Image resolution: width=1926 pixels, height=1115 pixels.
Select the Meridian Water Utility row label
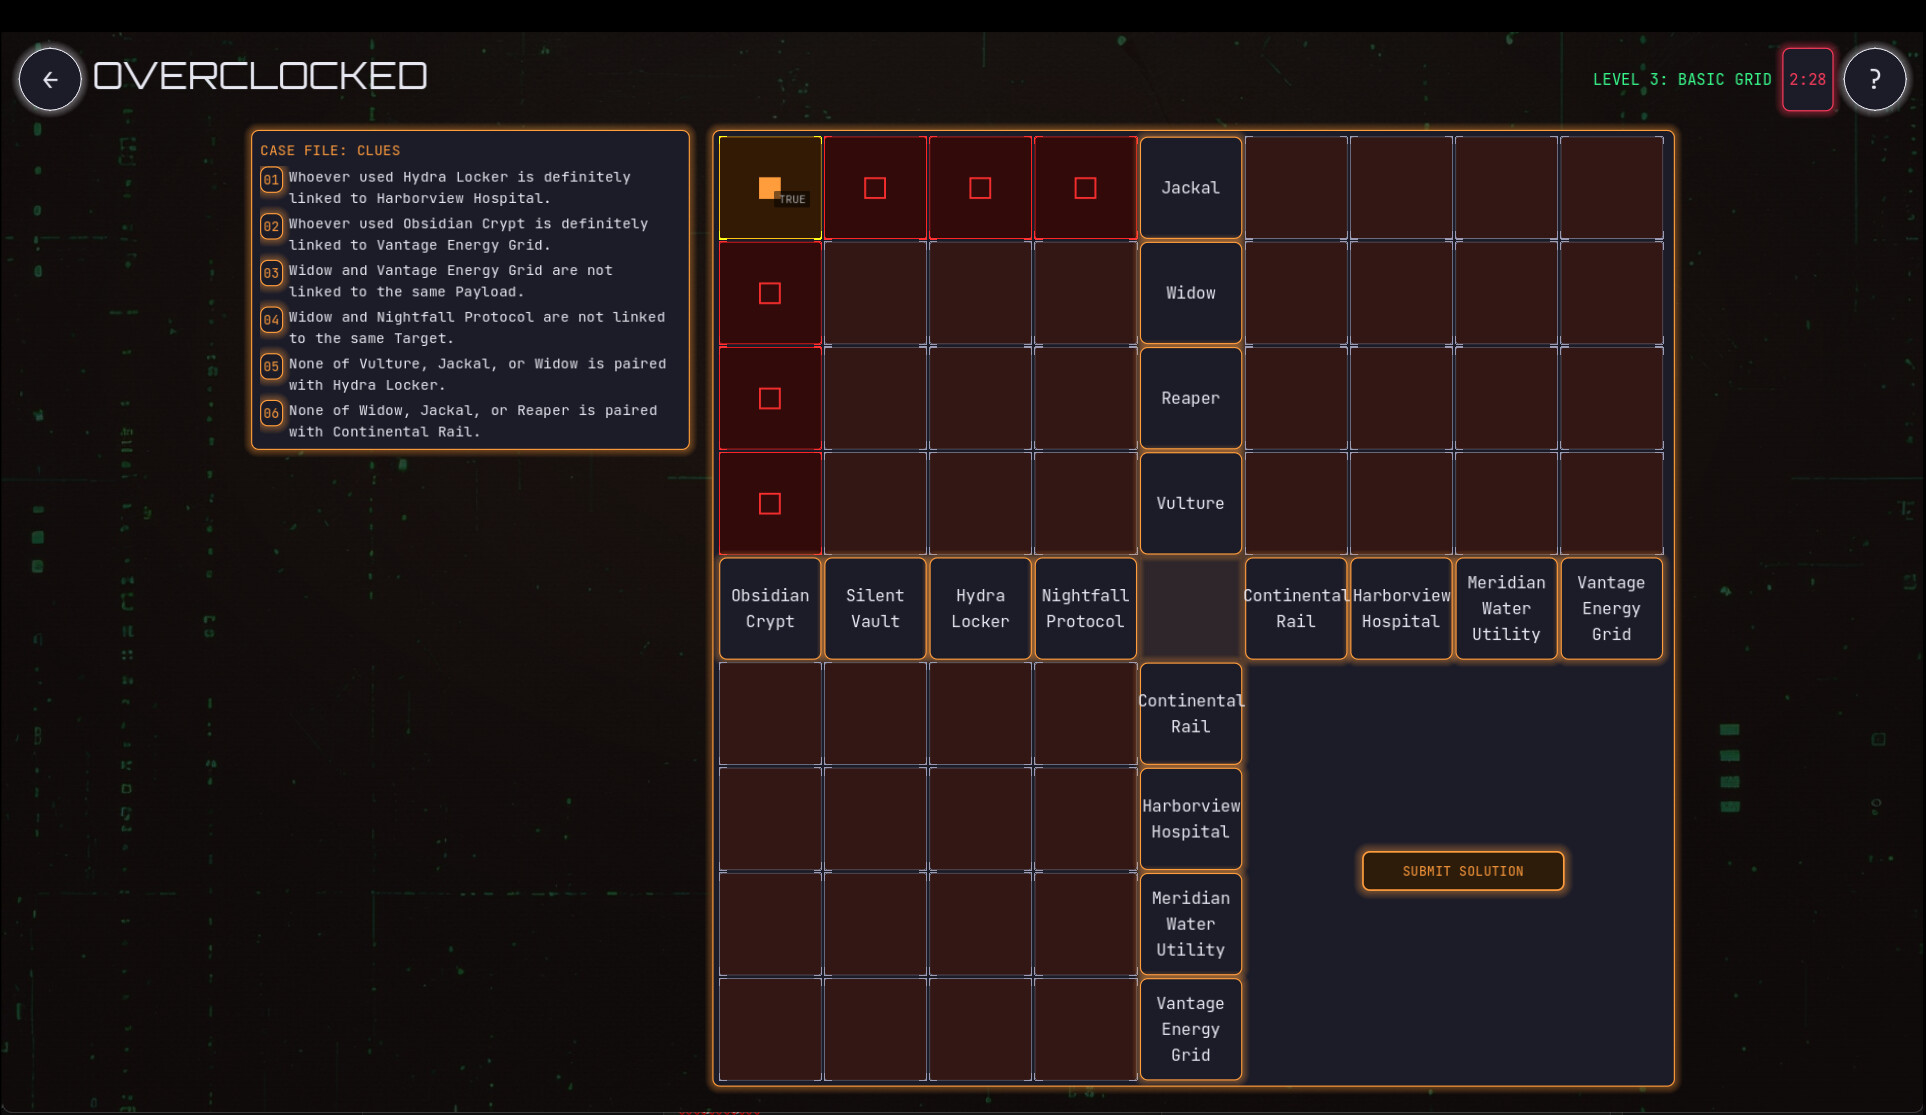(x=1190, y=924)
